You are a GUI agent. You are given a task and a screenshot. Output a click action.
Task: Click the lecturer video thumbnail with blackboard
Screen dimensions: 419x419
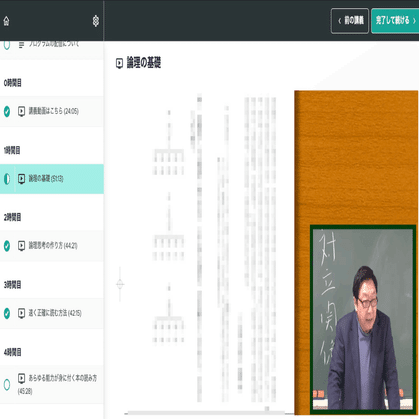[x=363, y=320]
